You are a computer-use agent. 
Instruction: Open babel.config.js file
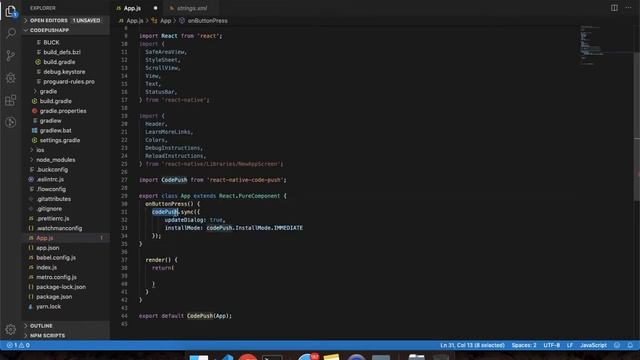click(56, 258)
